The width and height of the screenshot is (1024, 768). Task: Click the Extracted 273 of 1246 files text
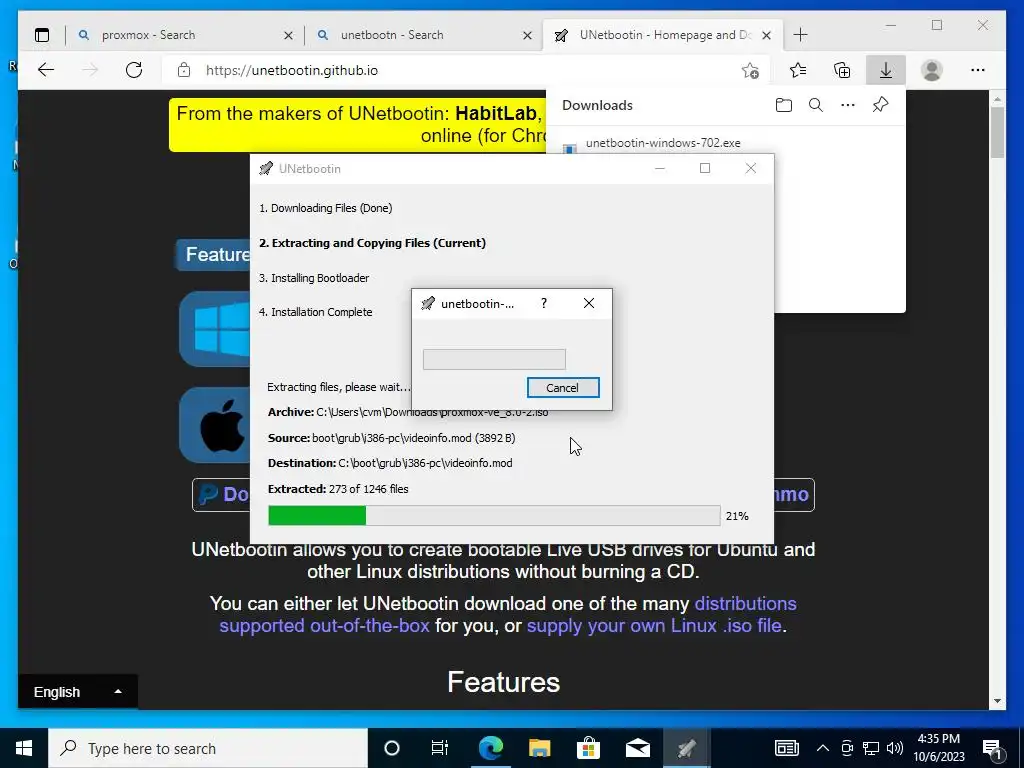pos(338,489)
